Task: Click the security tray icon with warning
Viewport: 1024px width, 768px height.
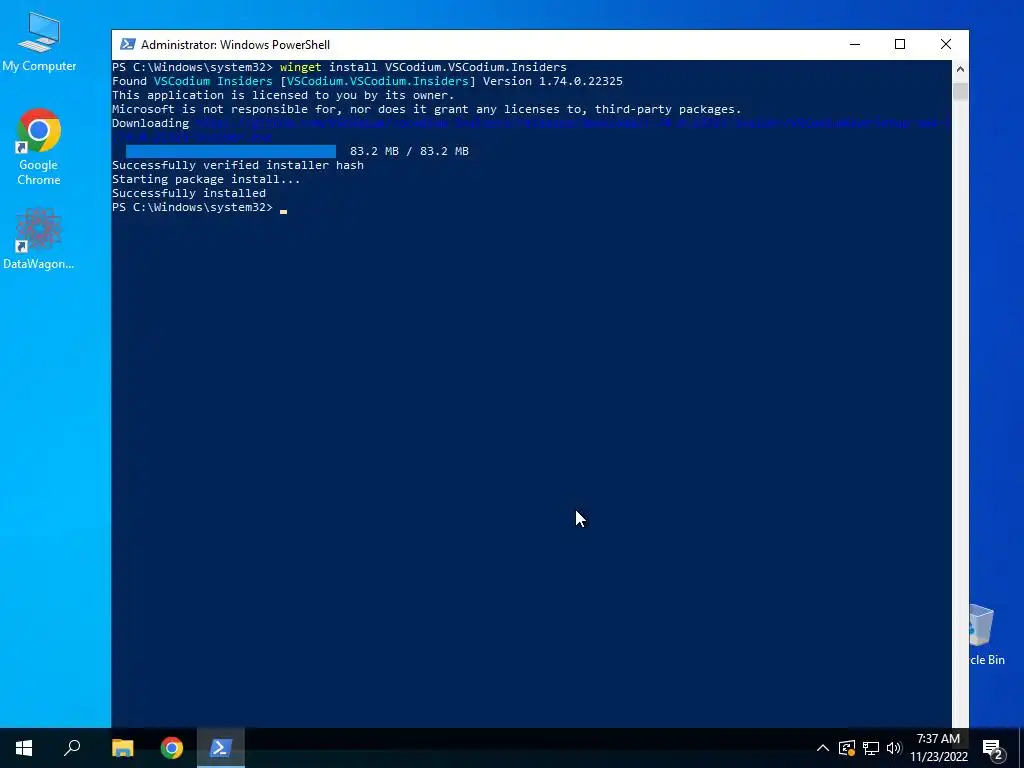Action: (847, 748)
